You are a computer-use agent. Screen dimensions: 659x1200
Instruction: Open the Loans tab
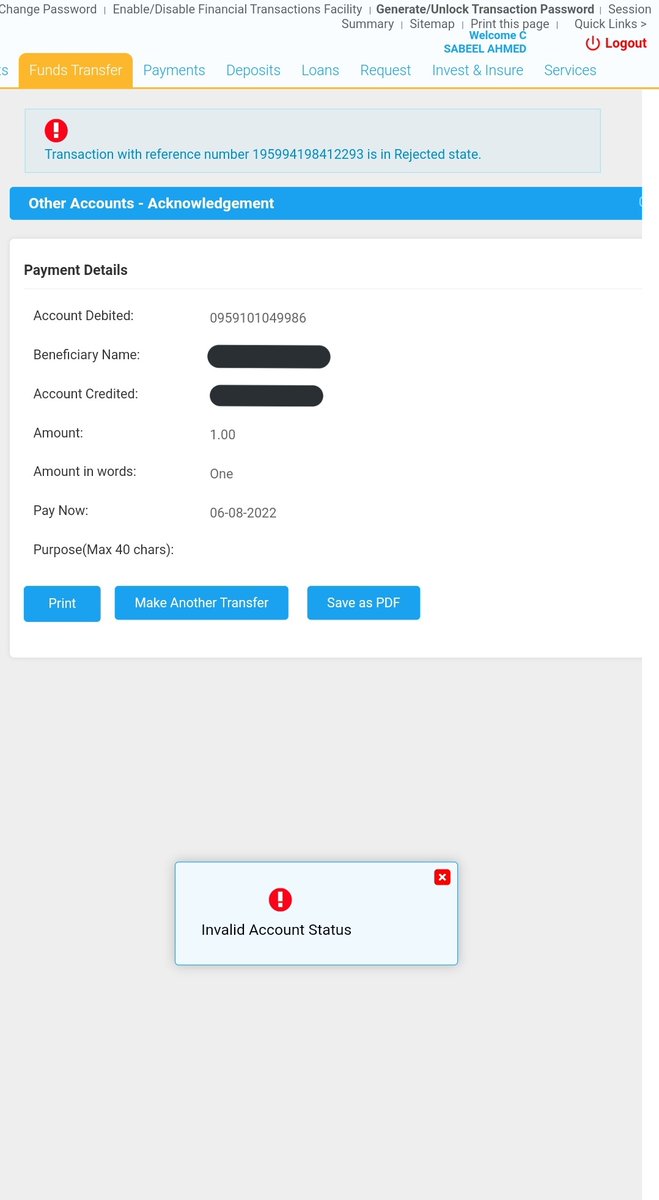(x=320, y=70)
